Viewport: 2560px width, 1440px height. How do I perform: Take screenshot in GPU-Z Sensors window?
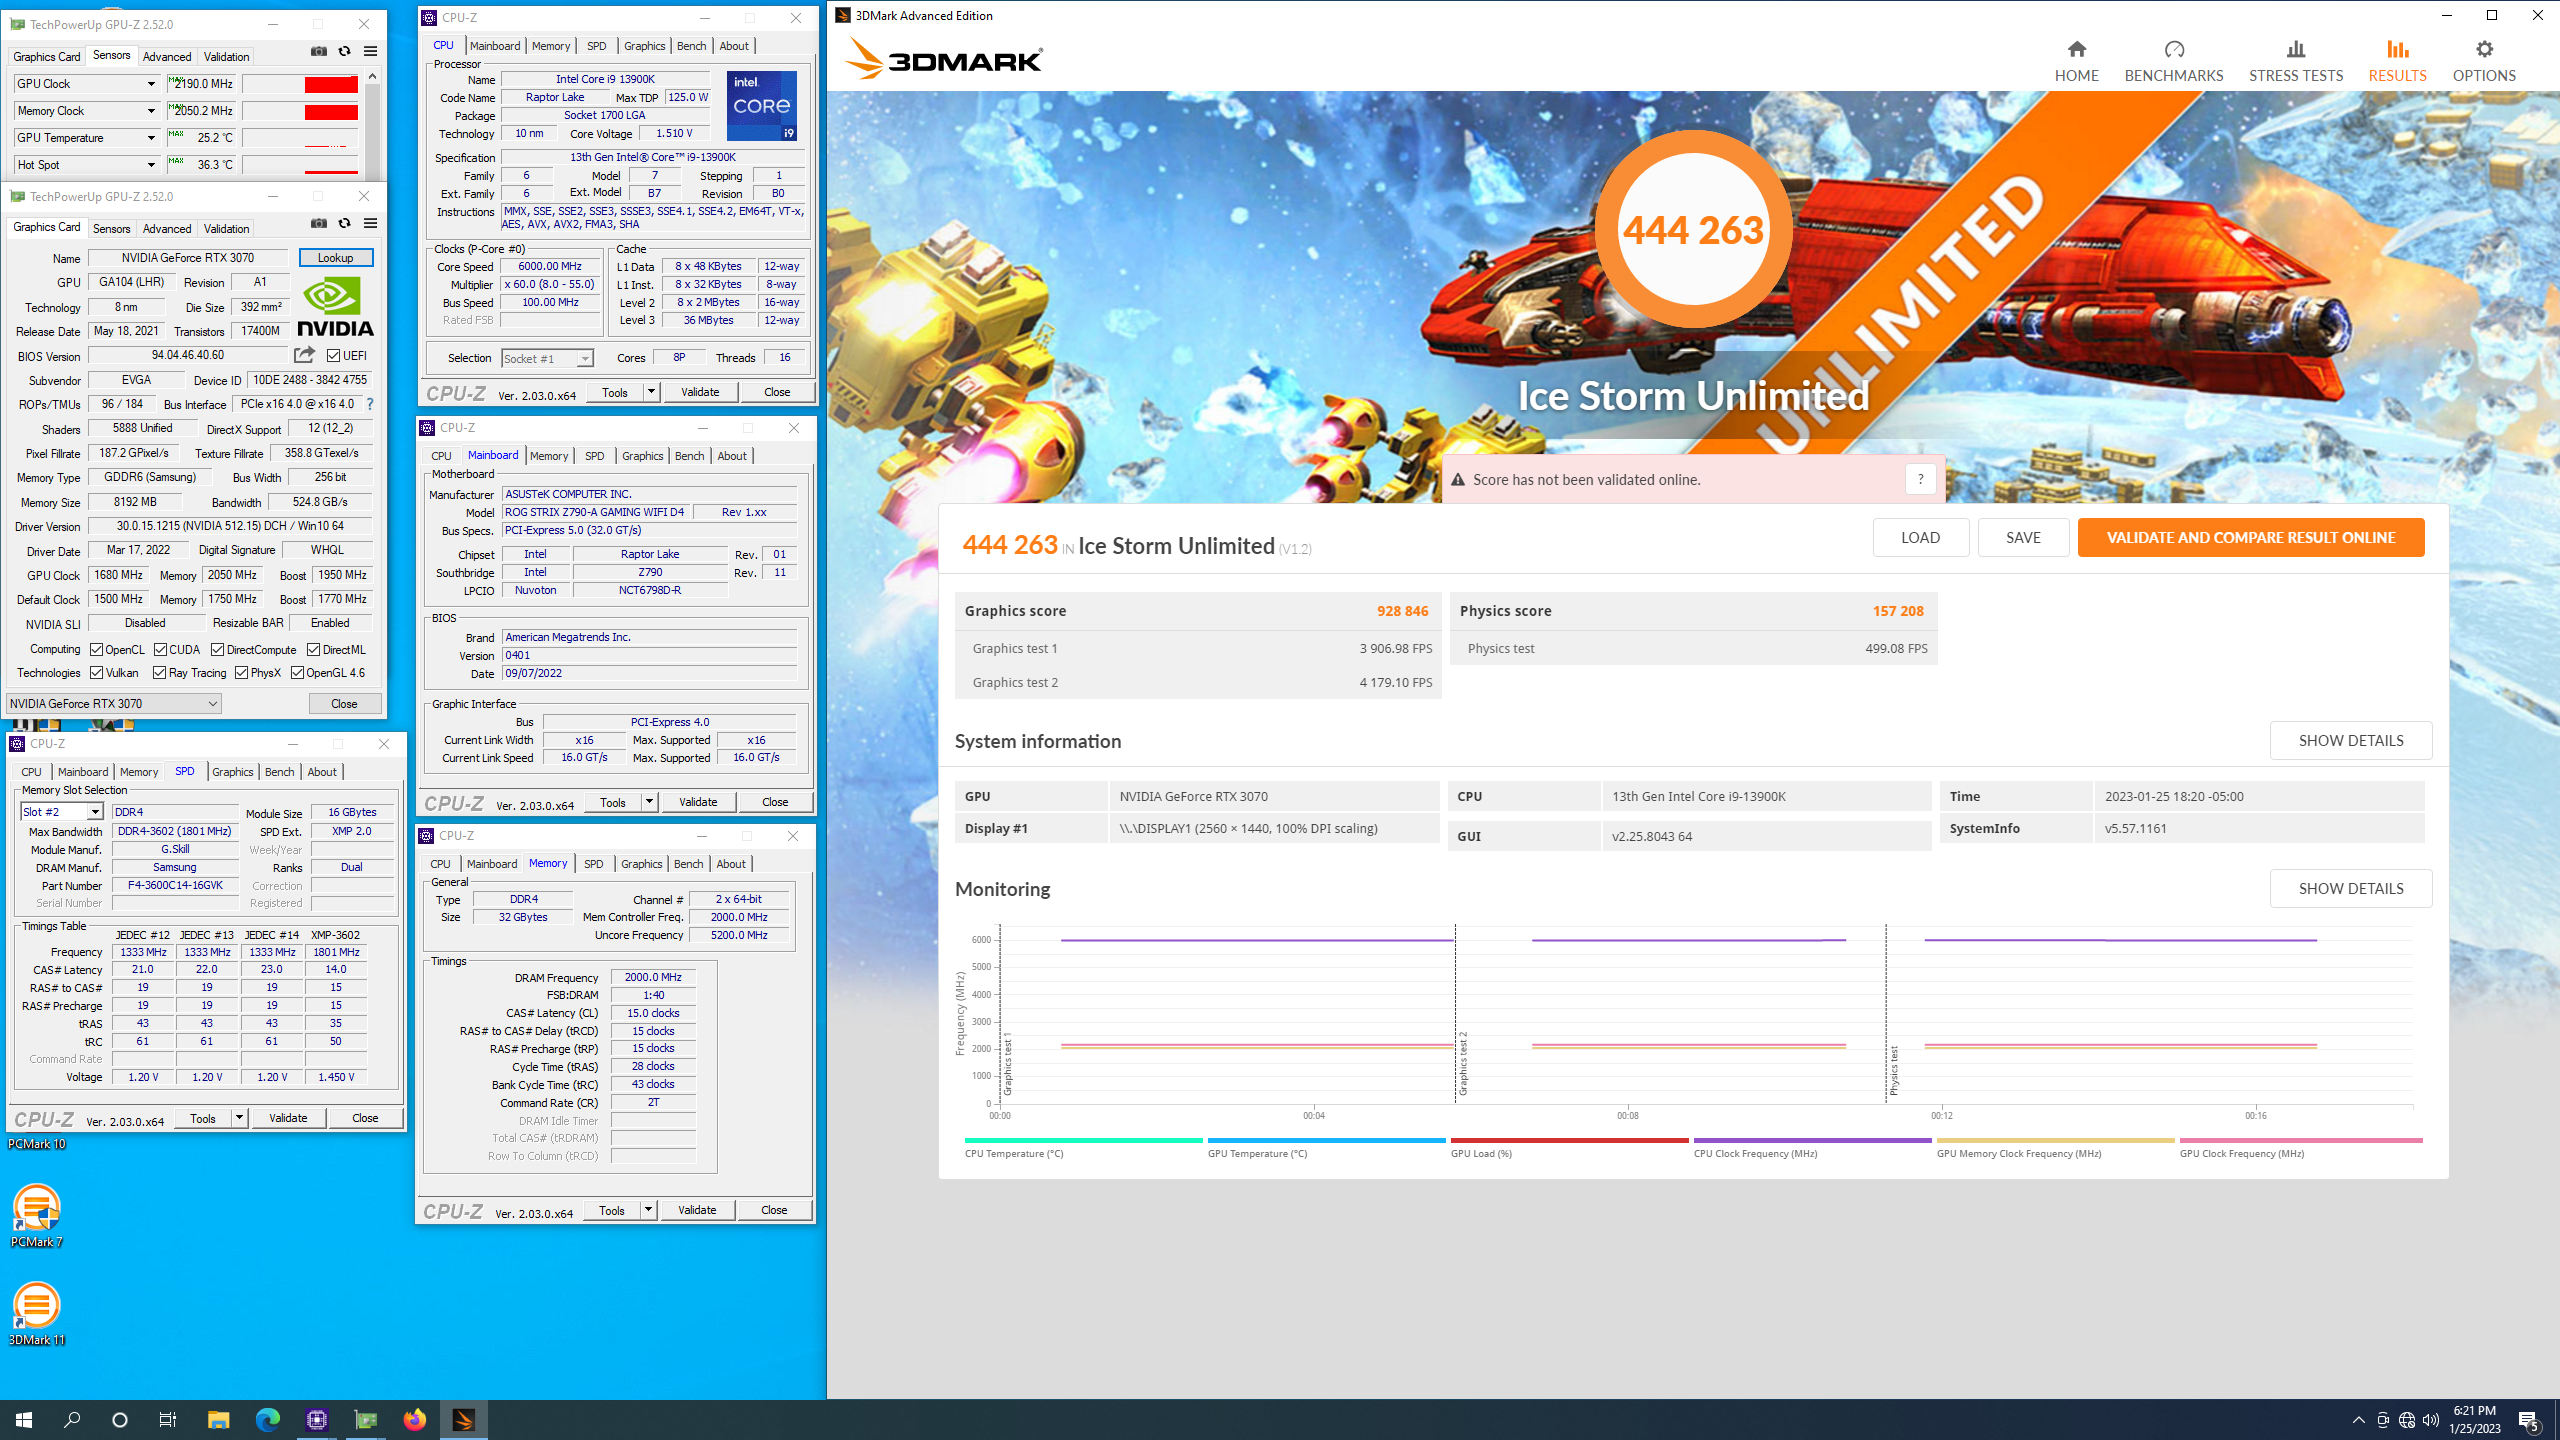318,52
